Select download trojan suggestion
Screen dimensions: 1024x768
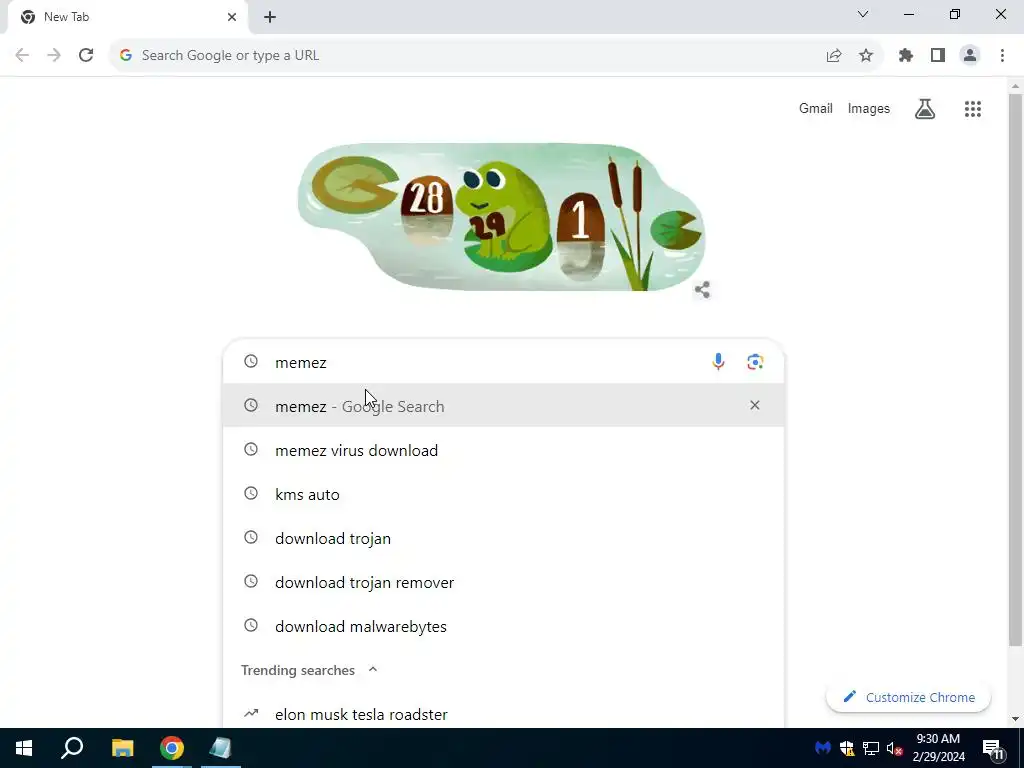(504, 538)
